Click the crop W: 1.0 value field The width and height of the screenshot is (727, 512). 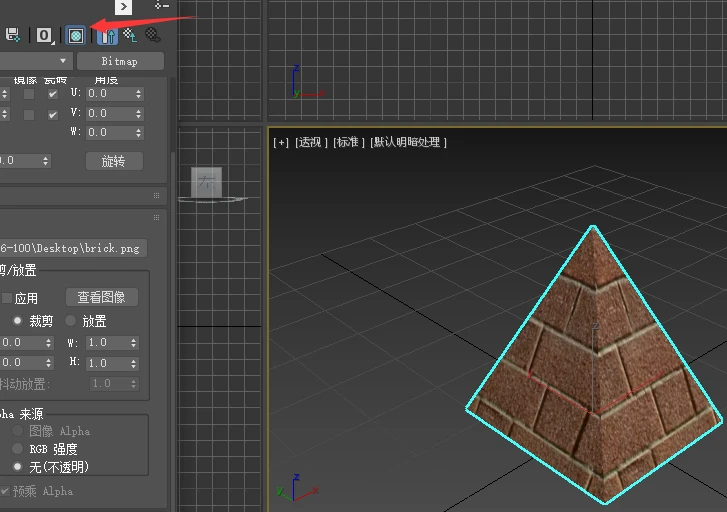(x=107, y=343)
